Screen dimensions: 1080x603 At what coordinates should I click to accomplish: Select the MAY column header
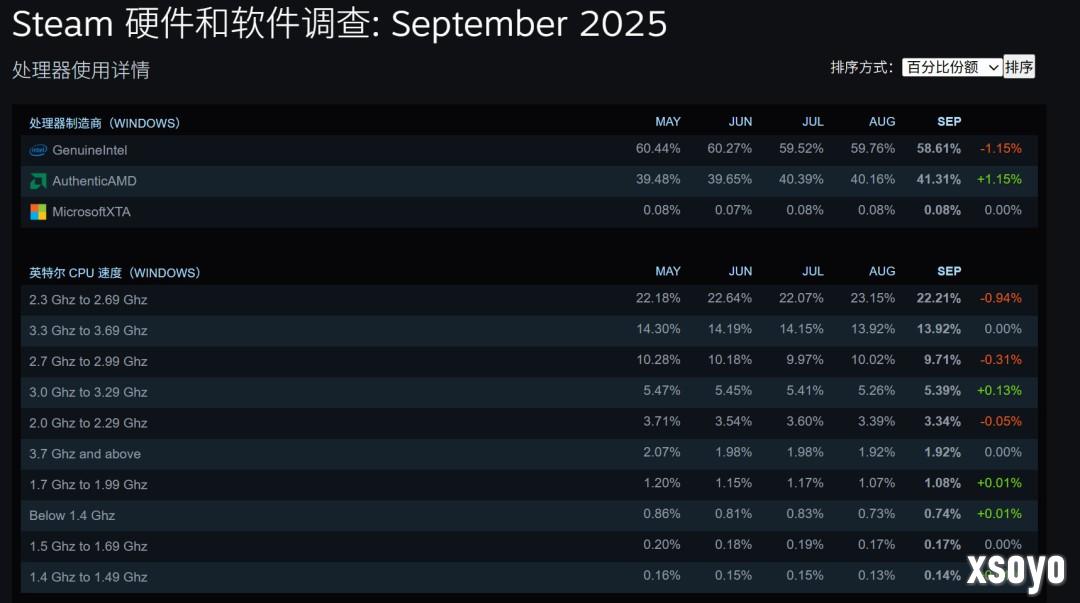click(668, 121)
